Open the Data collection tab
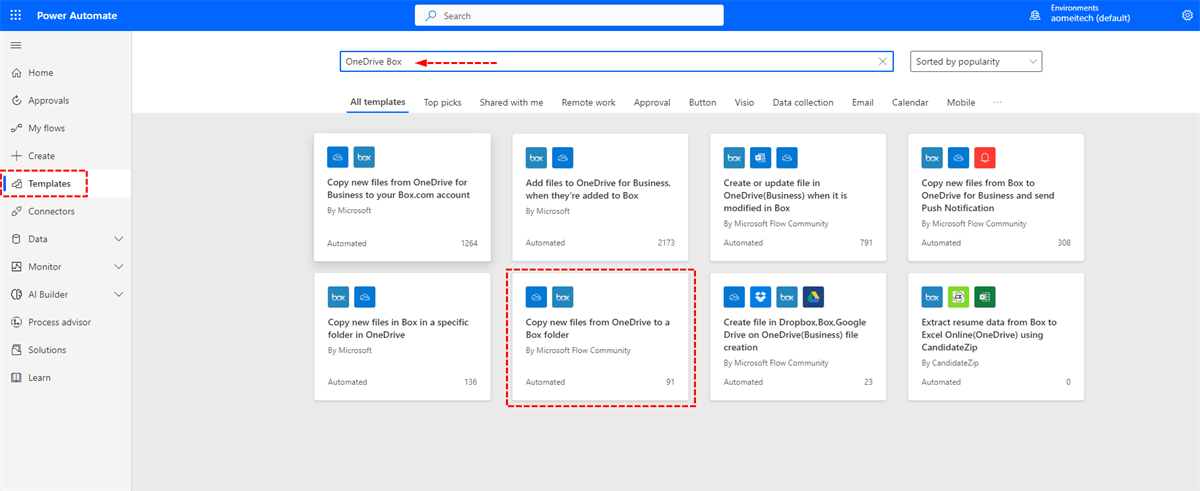The image size is (1200, 491). [x=803, y=102]
